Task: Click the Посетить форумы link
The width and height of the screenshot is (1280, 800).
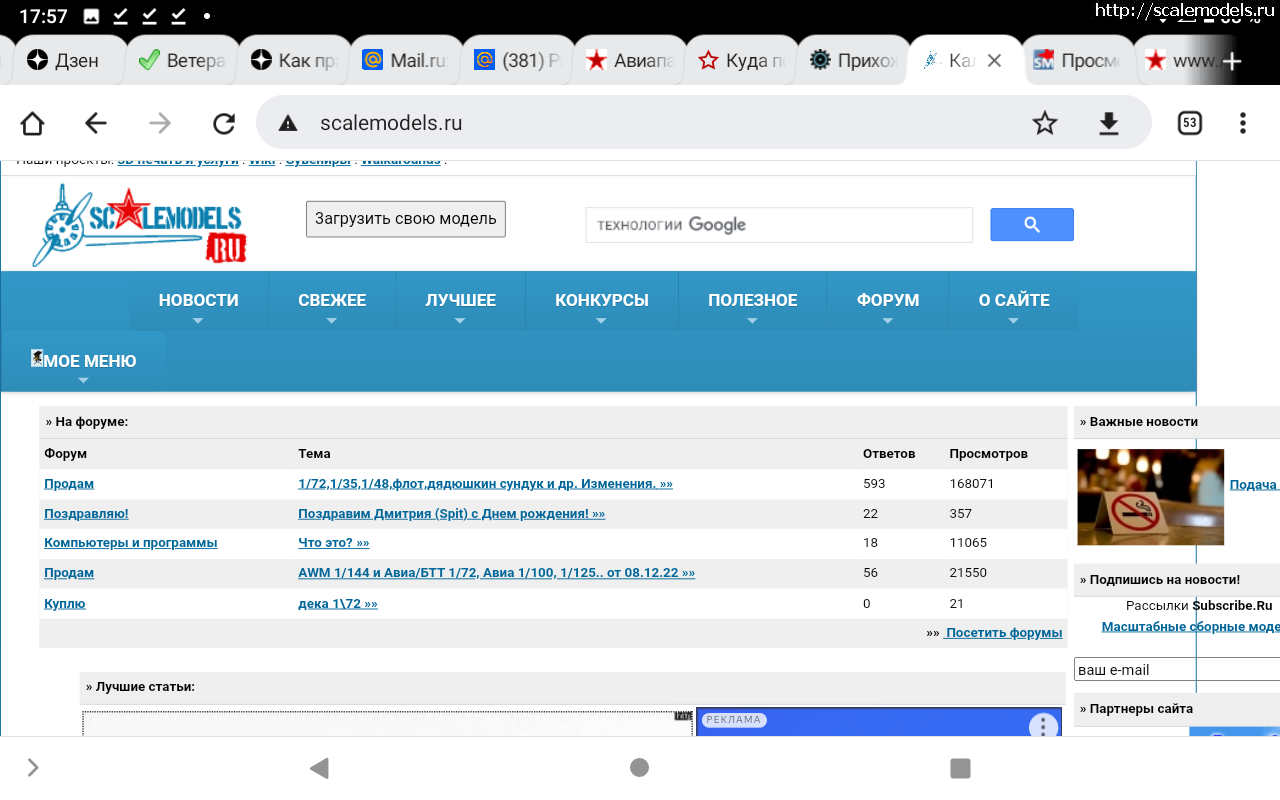Action: click(x=1003, y=633)
